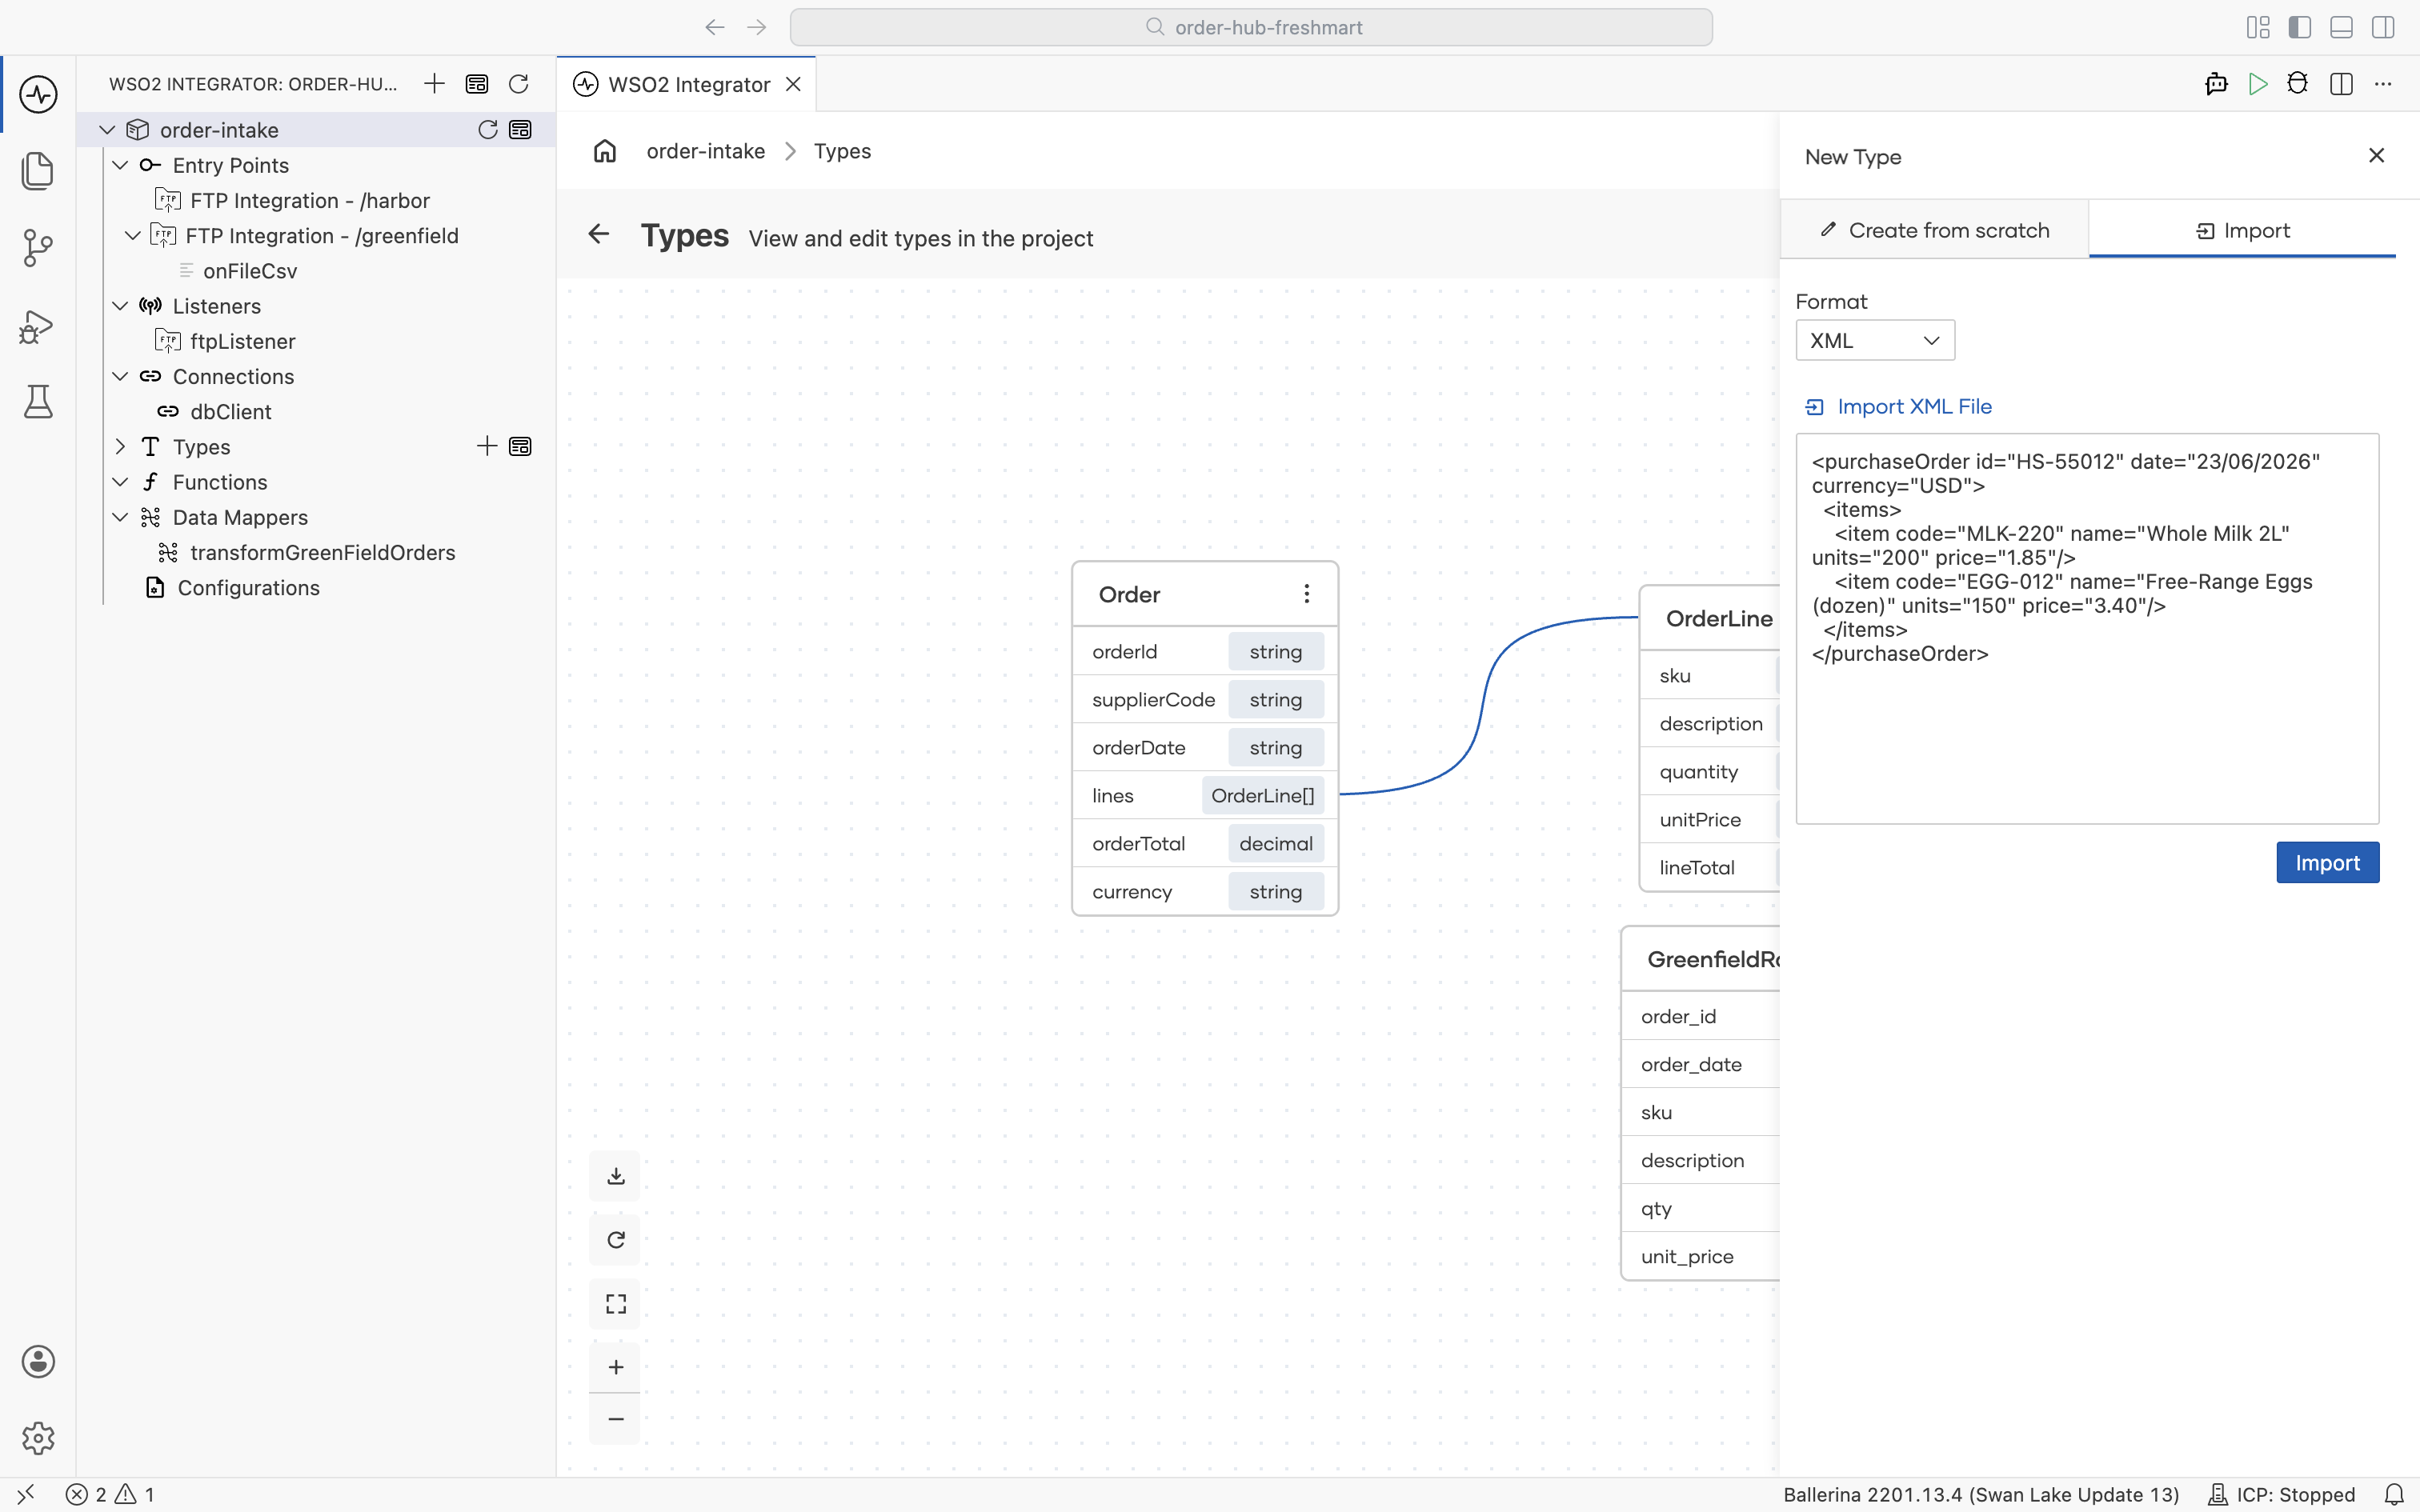This screenshot has width=2420, height=1512.
Task: Close the WSO2 Integrator tab
Action: [x=793, y=84]
